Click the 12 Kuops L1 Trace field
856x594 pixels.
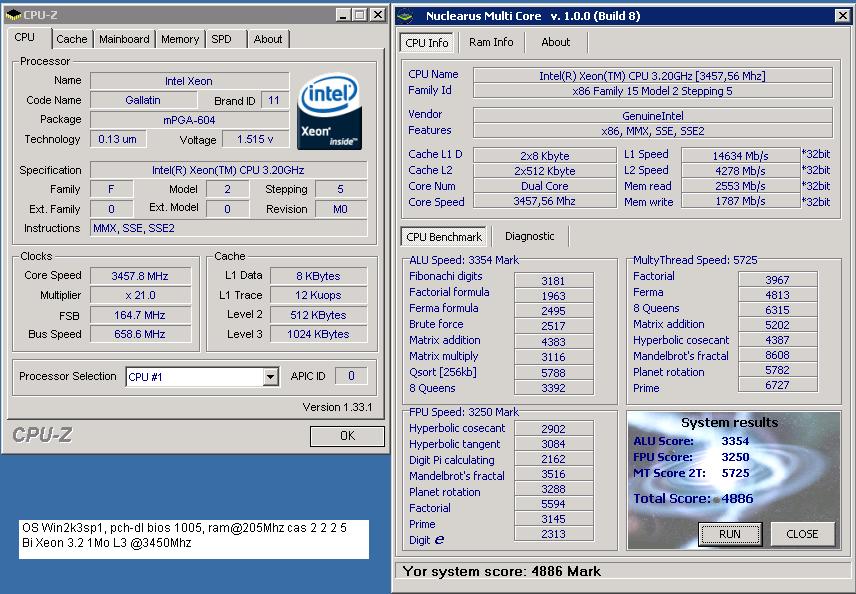(x=318, y=295)
